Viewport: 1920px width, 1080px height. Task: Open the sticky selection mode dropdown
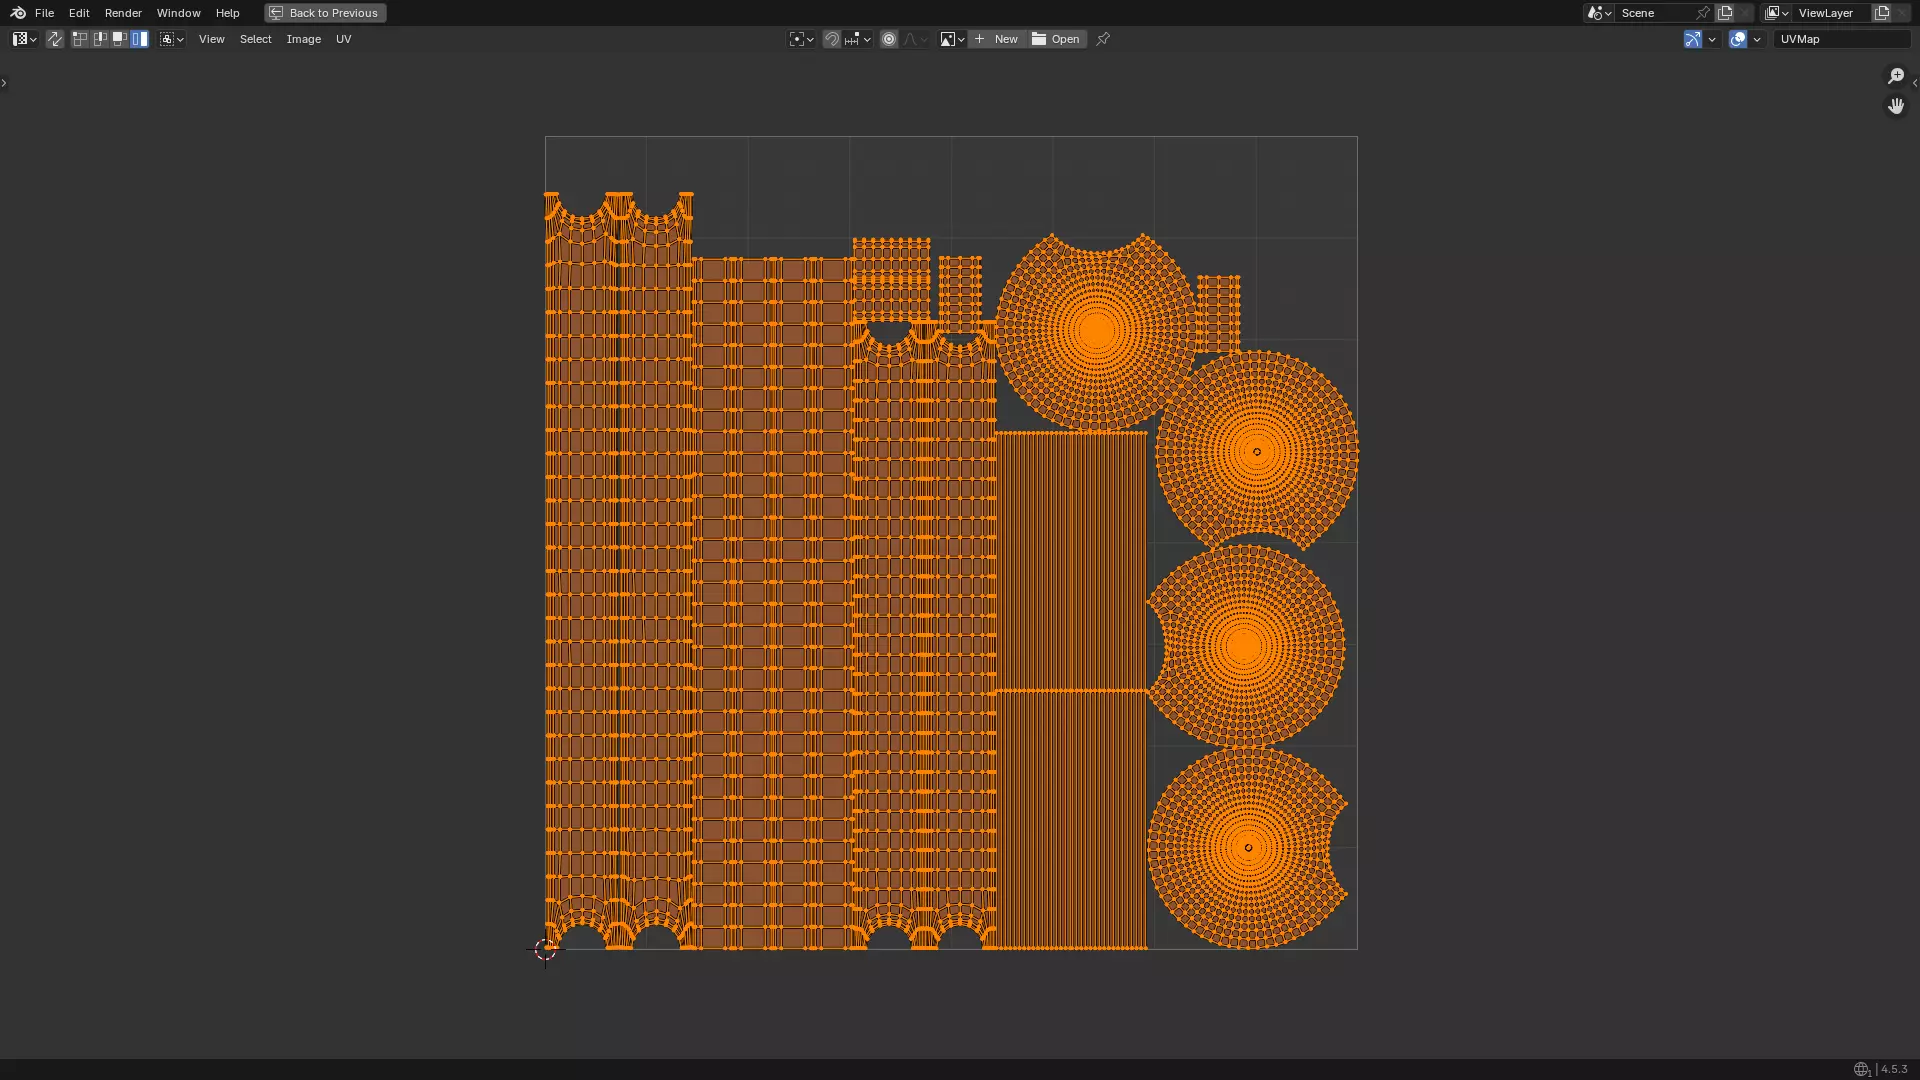pyautogui.click(x=172, y=39)
